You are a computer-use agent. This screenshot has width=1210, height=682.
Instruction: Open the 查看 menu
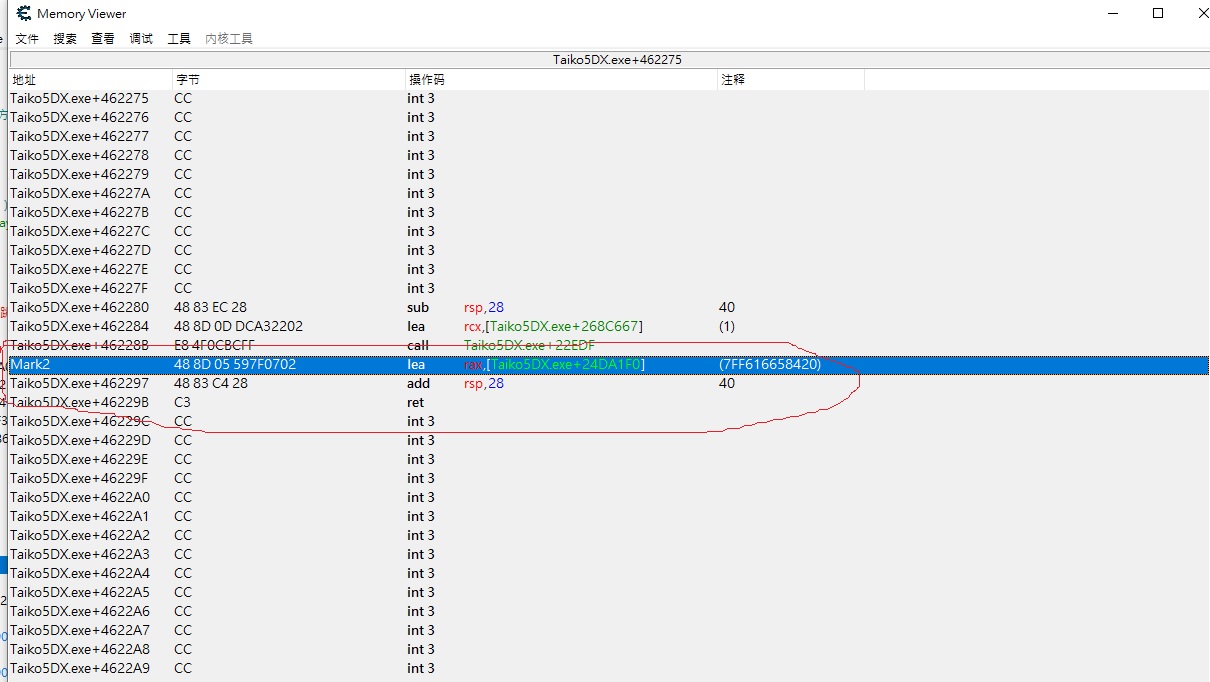tap(103, 39)
